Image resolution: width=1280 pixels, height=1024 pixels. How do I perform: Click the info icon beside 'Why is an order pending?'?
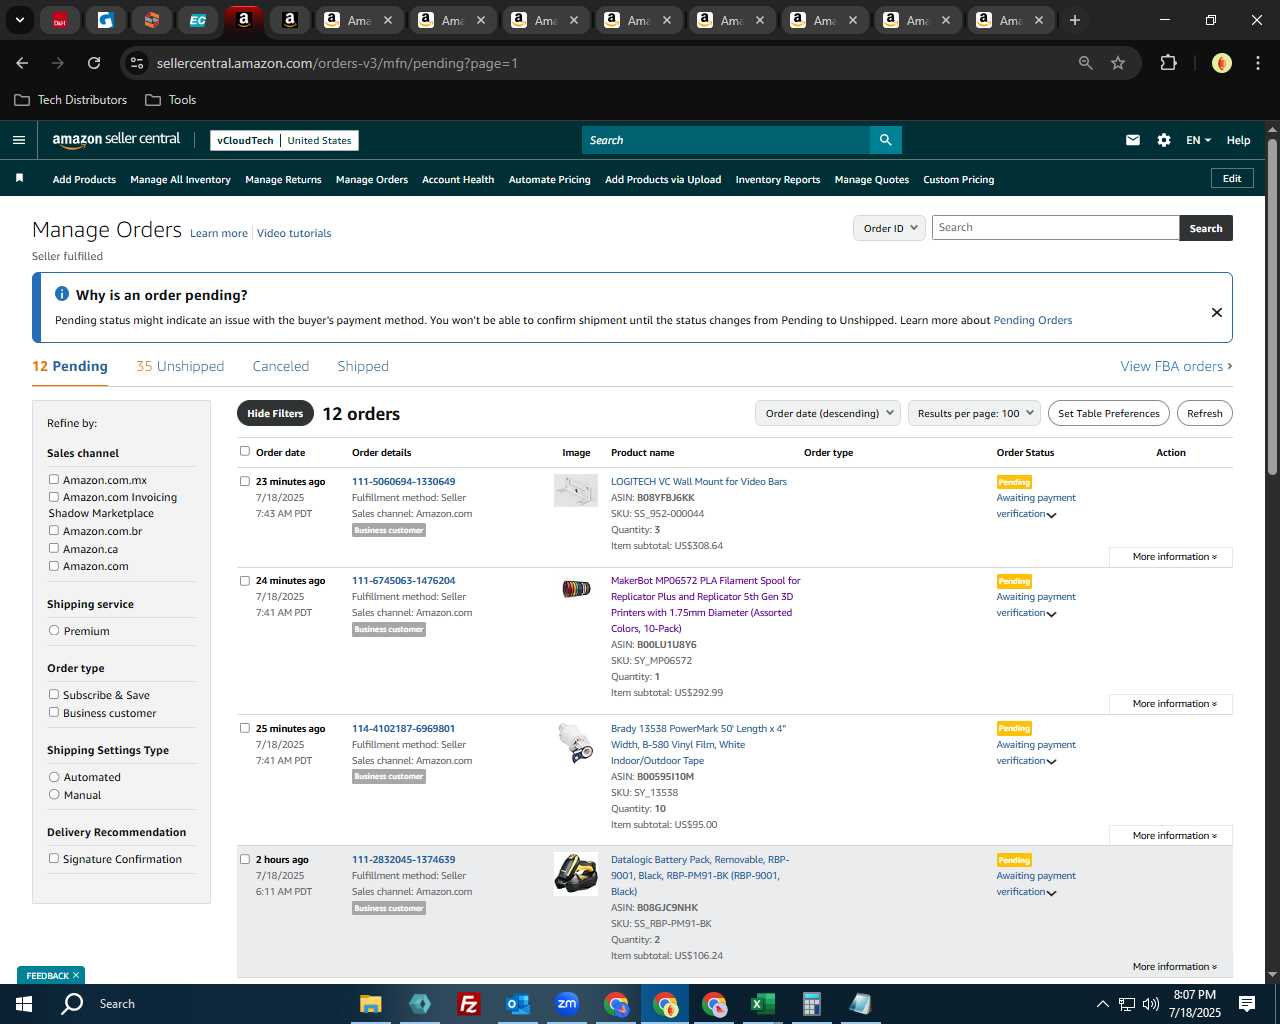pos(62,294)
